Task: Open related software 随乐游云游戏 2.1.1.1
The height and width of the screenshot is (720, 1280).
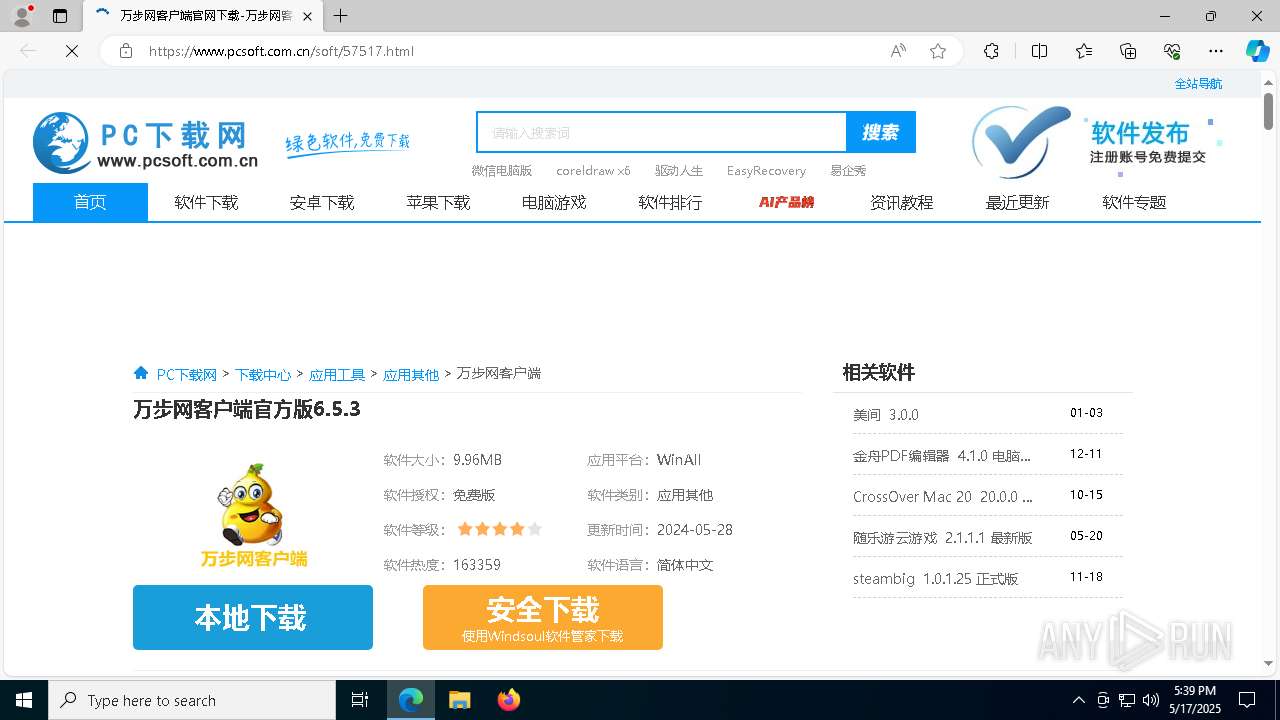Action: [x=943, y=537]
